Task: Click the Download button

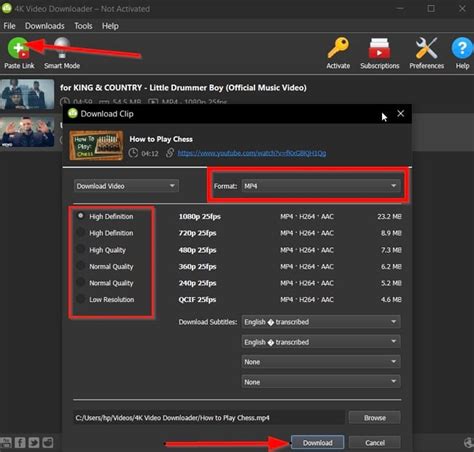Action: coord(317,443)
